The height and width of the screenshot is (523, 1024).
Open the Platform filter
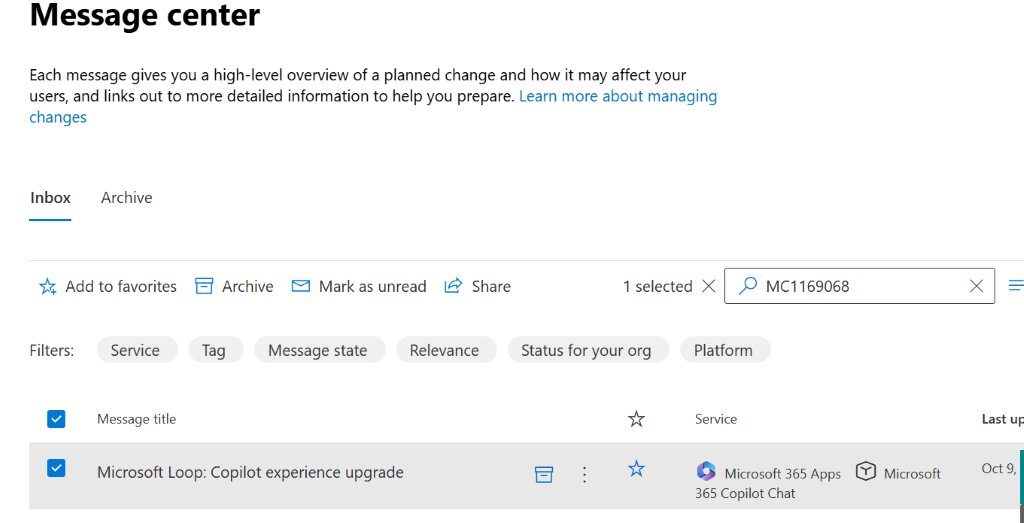click(725, 350)
